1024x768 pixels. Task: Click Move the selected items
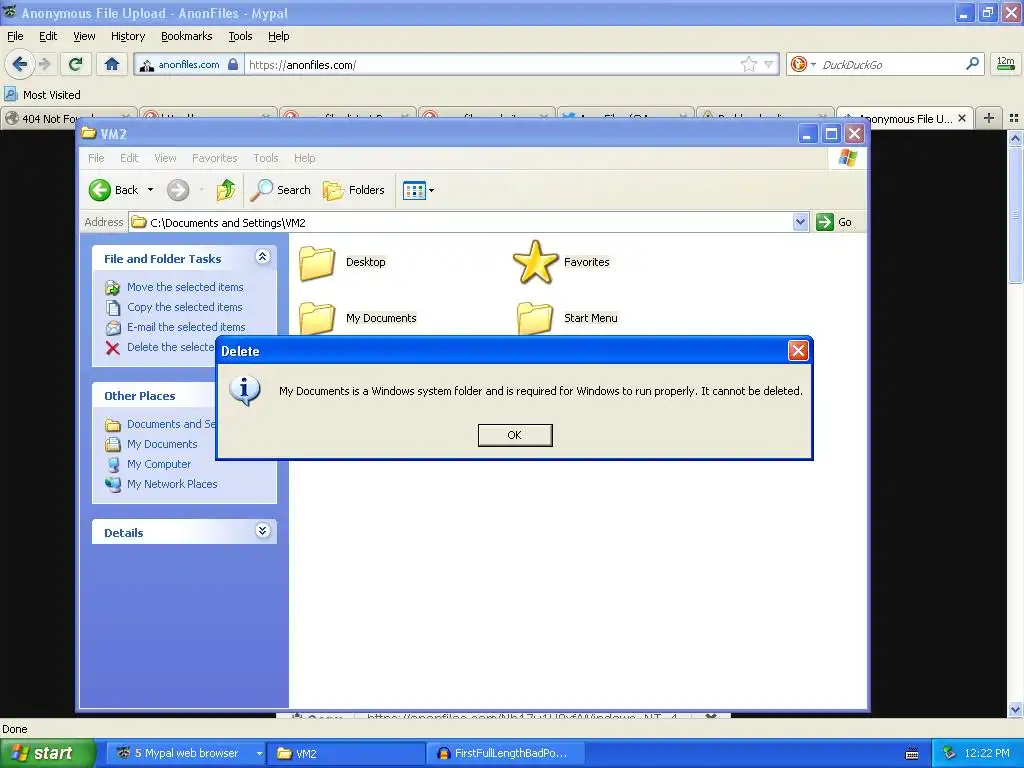click(185, 287)
